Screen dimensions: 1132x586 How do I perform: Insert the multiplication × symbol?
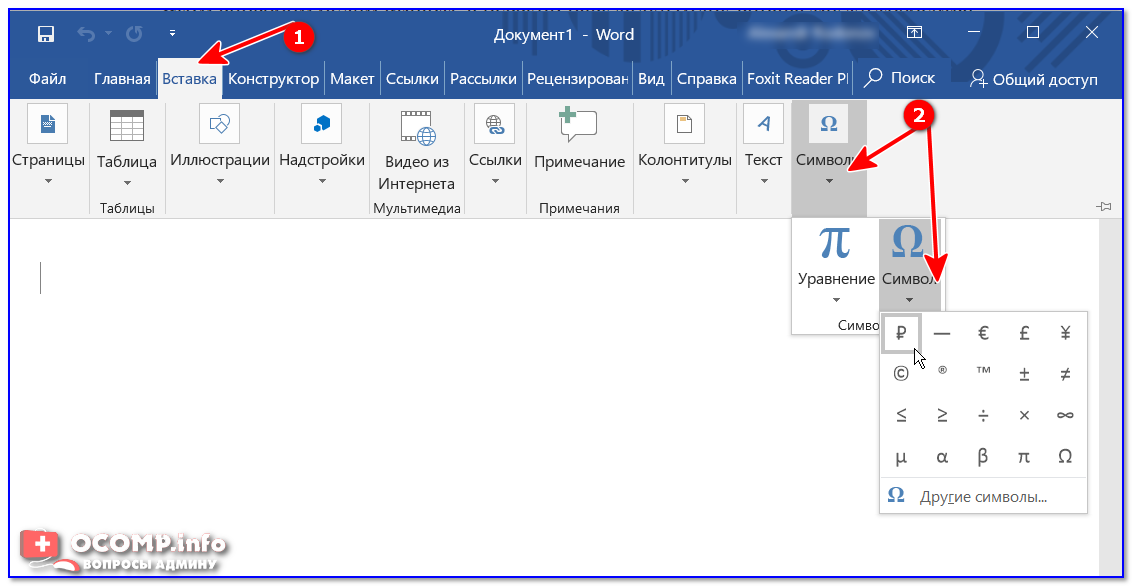tap(1024, 415)
